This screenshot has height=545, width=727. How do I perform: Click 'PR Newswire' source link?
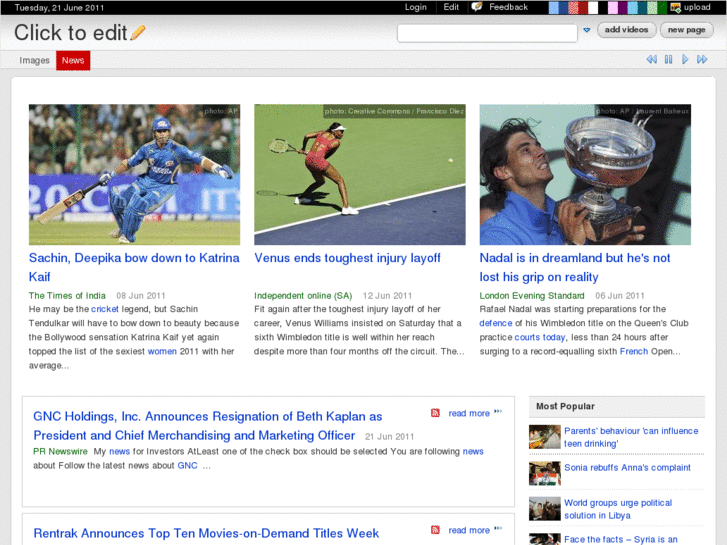(x=60, y=451)
